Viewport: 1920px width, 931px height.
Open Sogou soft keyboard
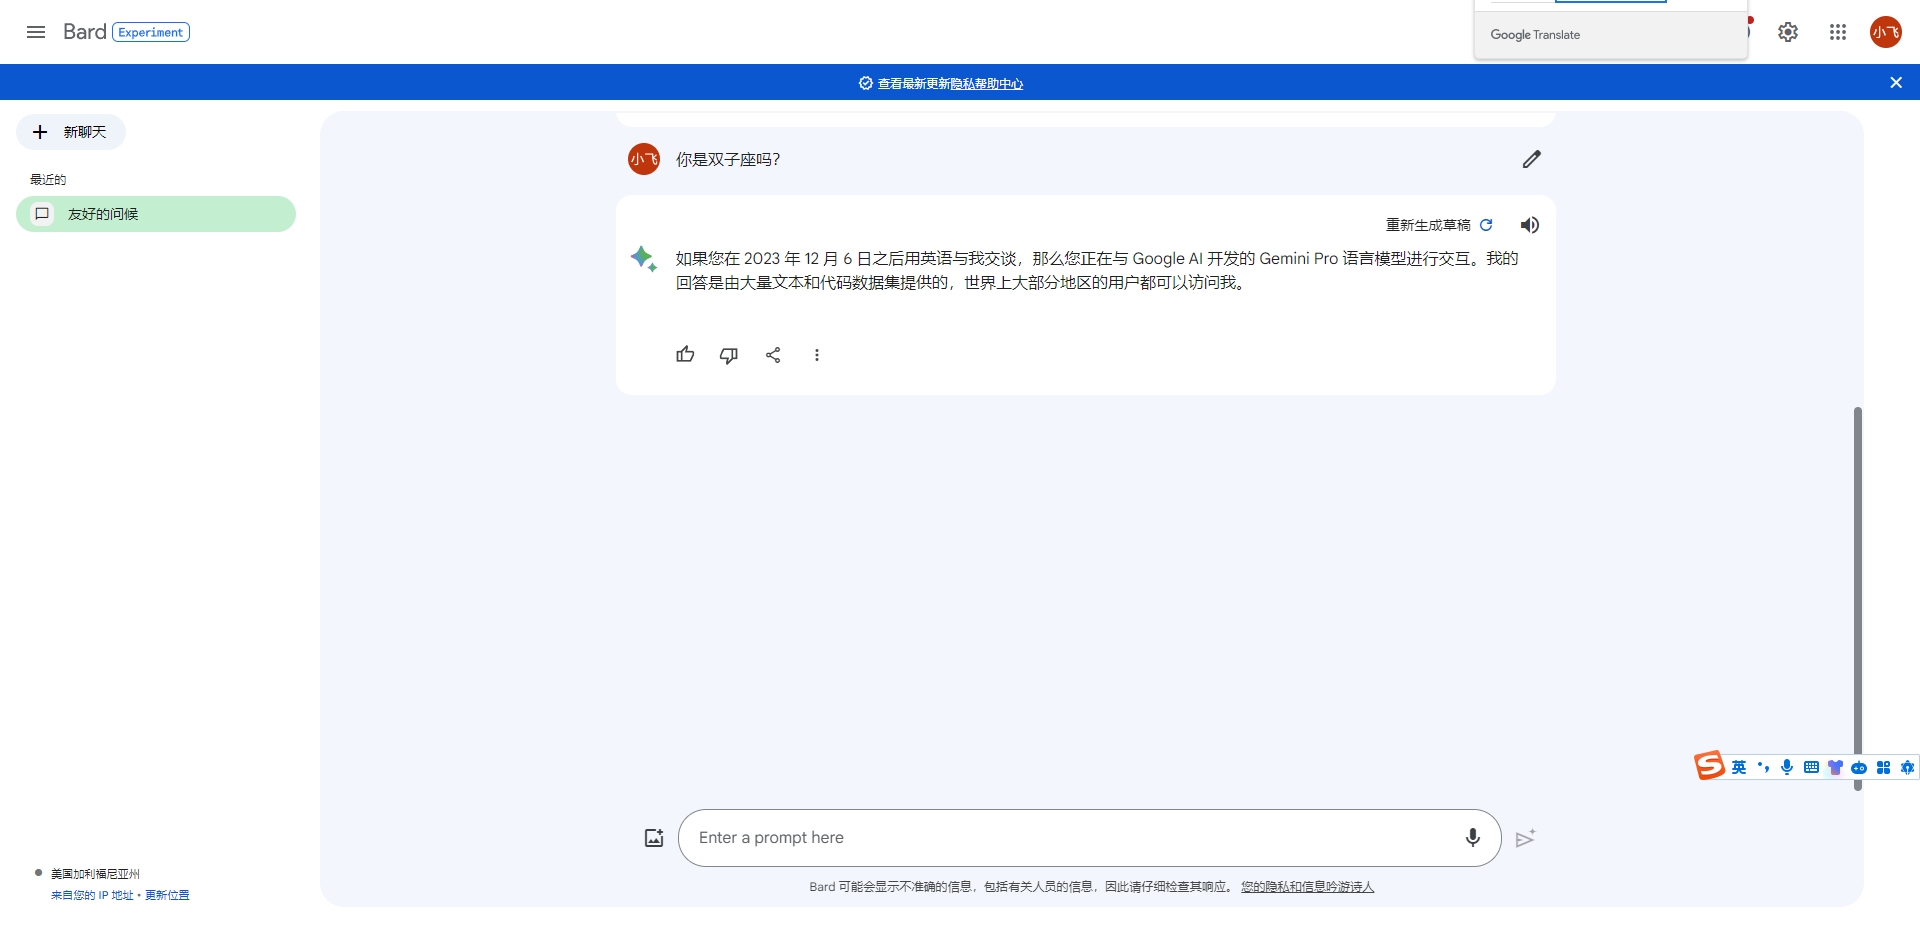point(1811,767)
